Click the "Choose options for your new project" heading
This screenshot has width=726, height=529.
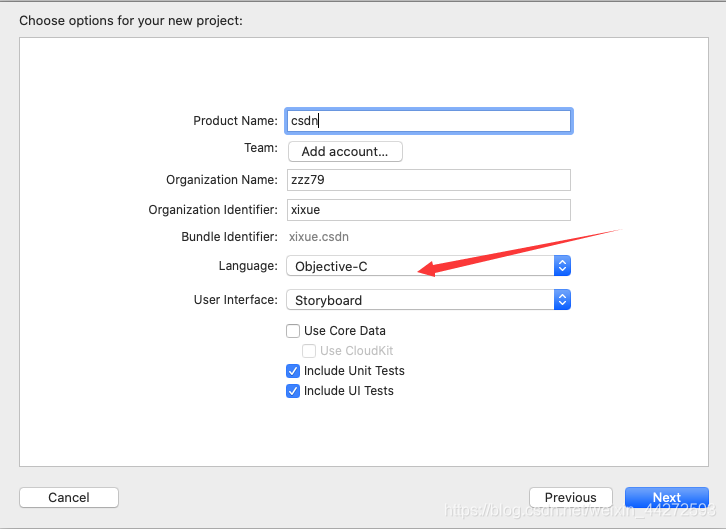130,20
